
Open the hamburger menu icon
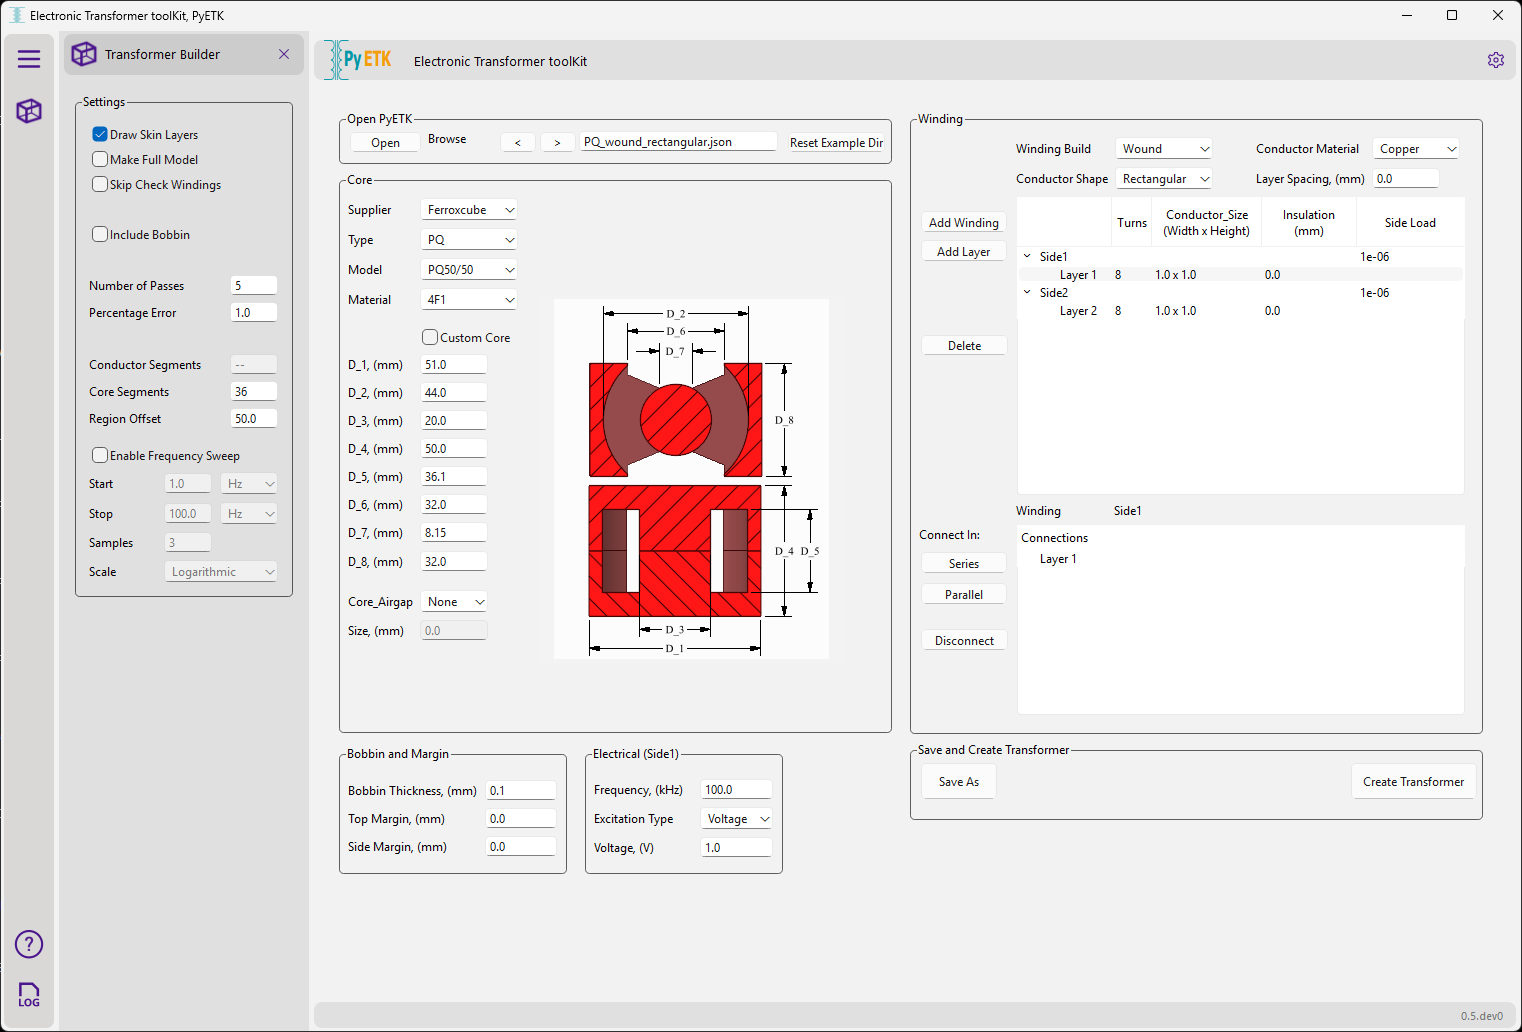coord(29,59)
